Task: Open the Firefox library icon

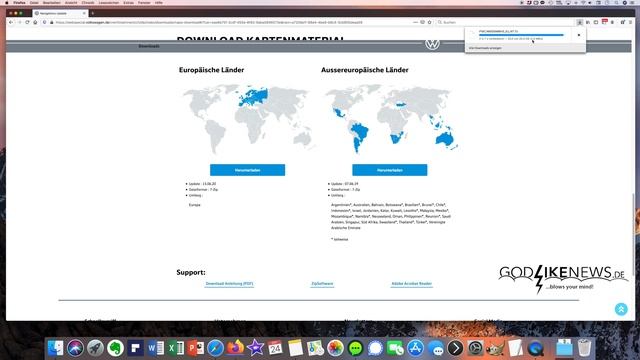Action: point(588,22)
